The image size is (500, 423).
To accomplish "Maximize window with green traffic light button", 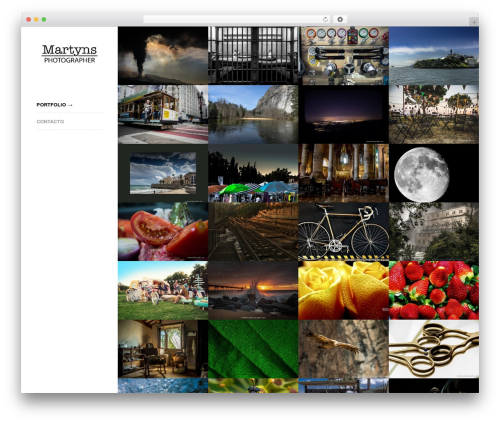I will 44,19.
